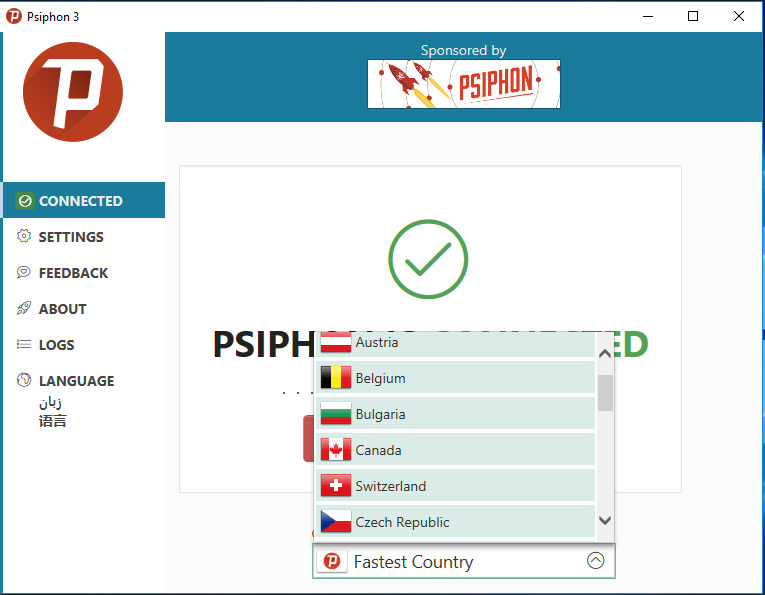Click the connected checkmark icon in sidebar
Image resolution: width=765 pixels, height=595 pixels.
click(x=25, y=200)
